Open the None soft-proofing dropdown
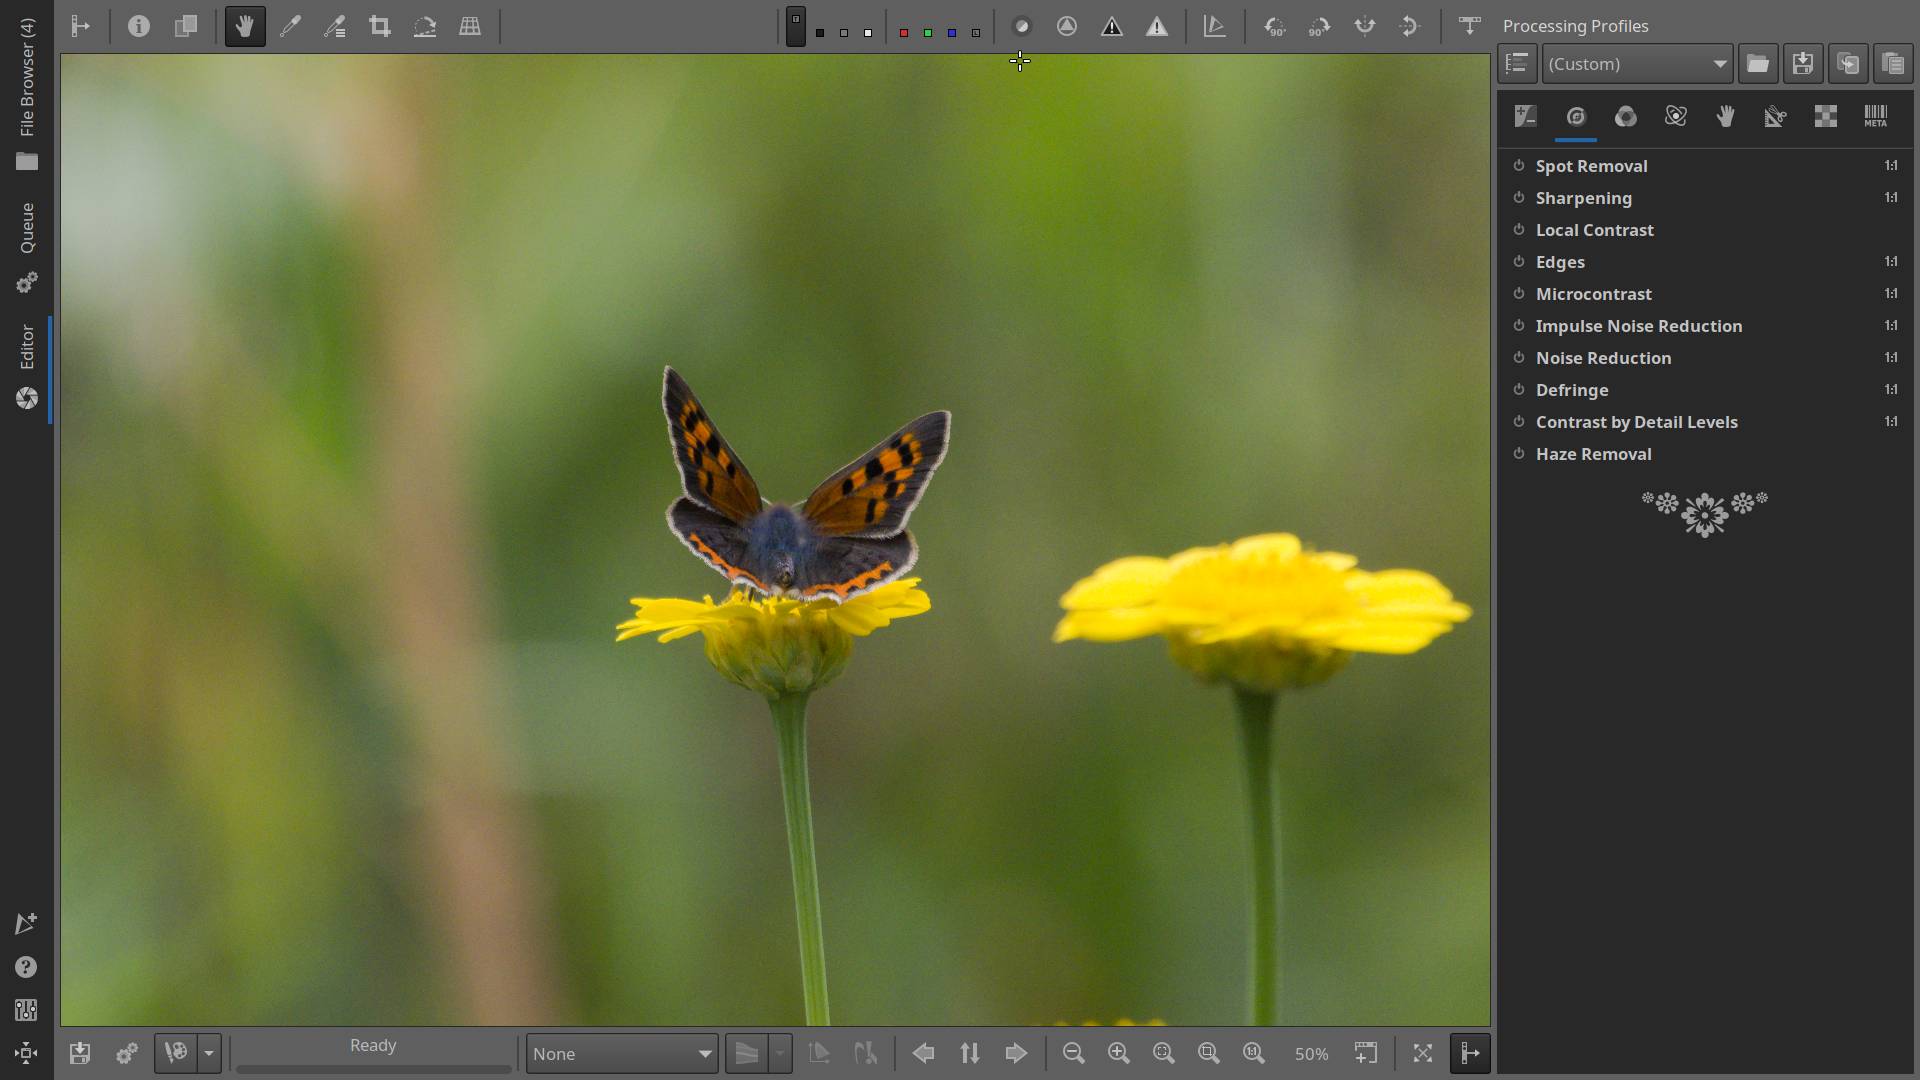The width and height of the screenshot is (1920, 1080). click(x=621, y=1054)
